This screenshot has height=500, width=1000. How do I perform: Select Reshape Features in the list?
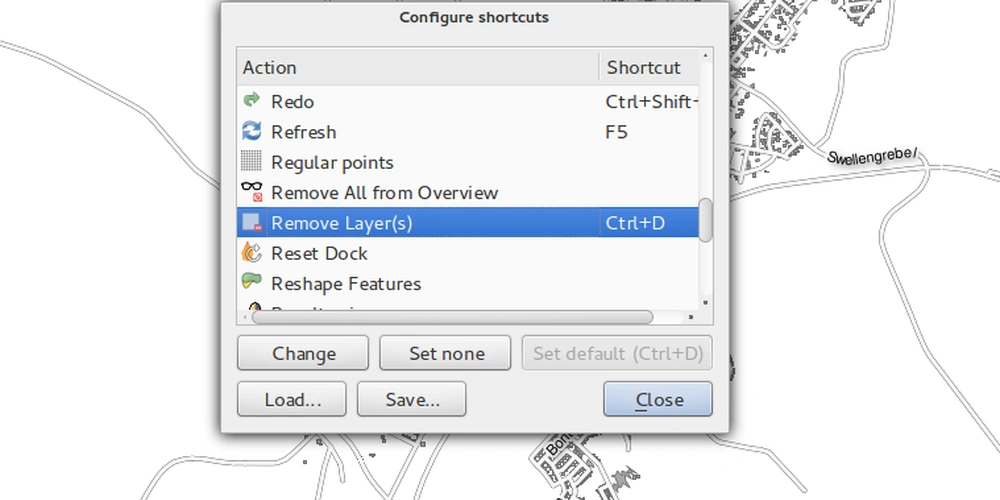pos(468,283)
